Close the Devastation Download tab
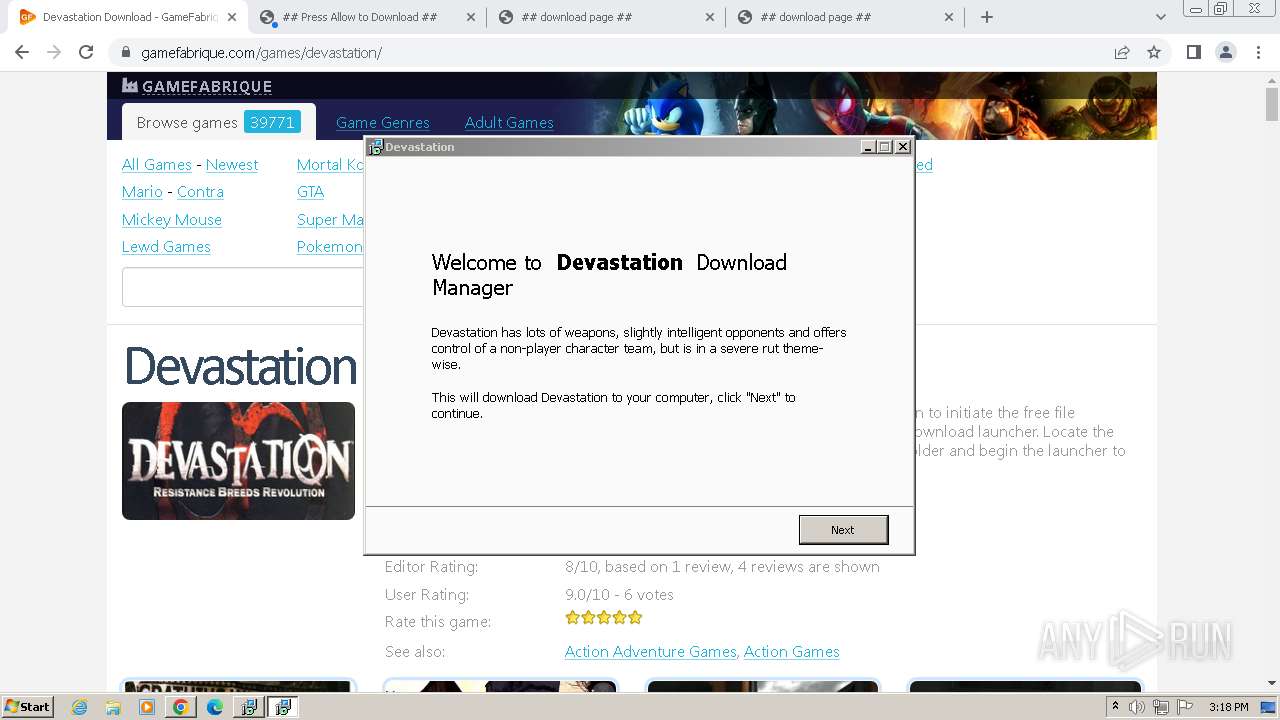 (x=232, y=17)
